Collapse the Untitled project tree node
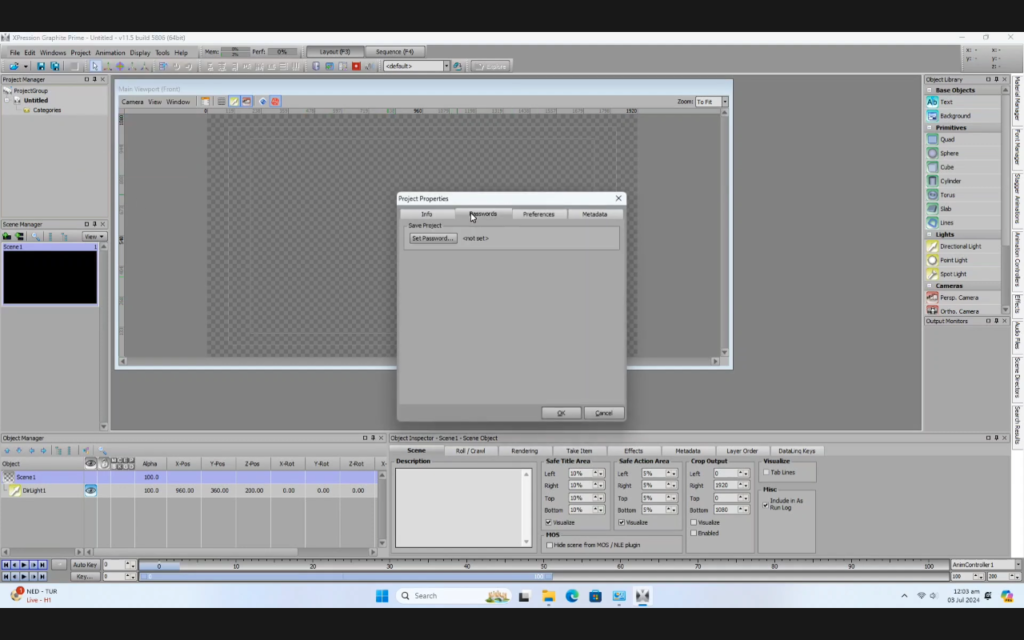 pos(7,101)
